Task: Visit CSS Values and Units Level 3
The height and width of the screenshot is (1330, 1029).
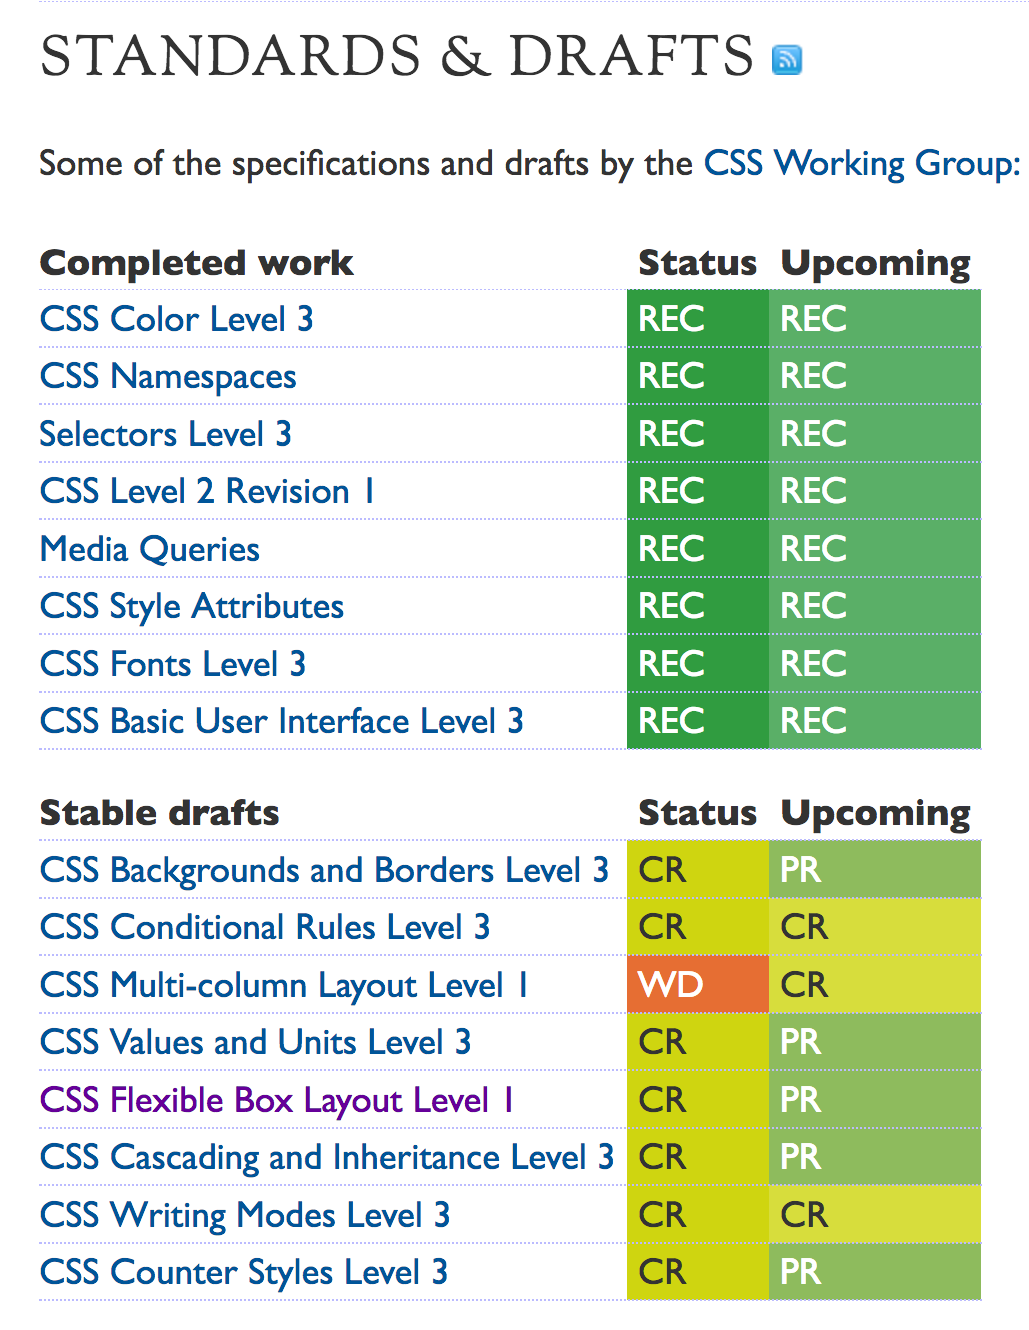Action: tap(255, 1043)
